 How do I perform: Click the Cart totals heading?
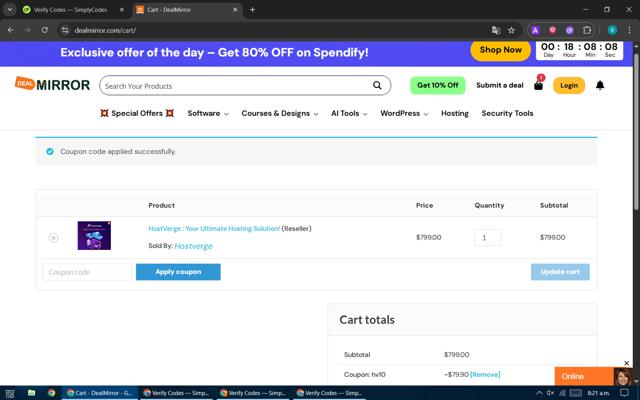click(x=367, y=320)
